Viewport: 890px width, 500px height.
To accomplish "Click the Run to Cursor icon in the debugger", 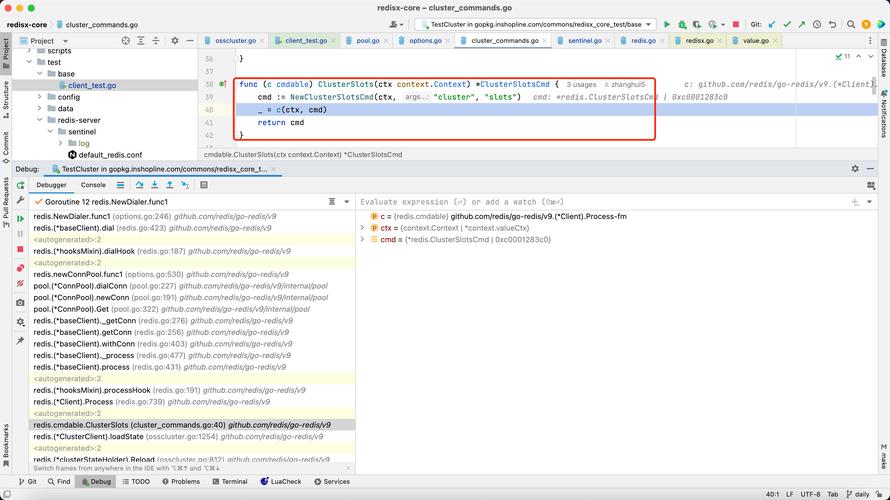I will point(184,185).
